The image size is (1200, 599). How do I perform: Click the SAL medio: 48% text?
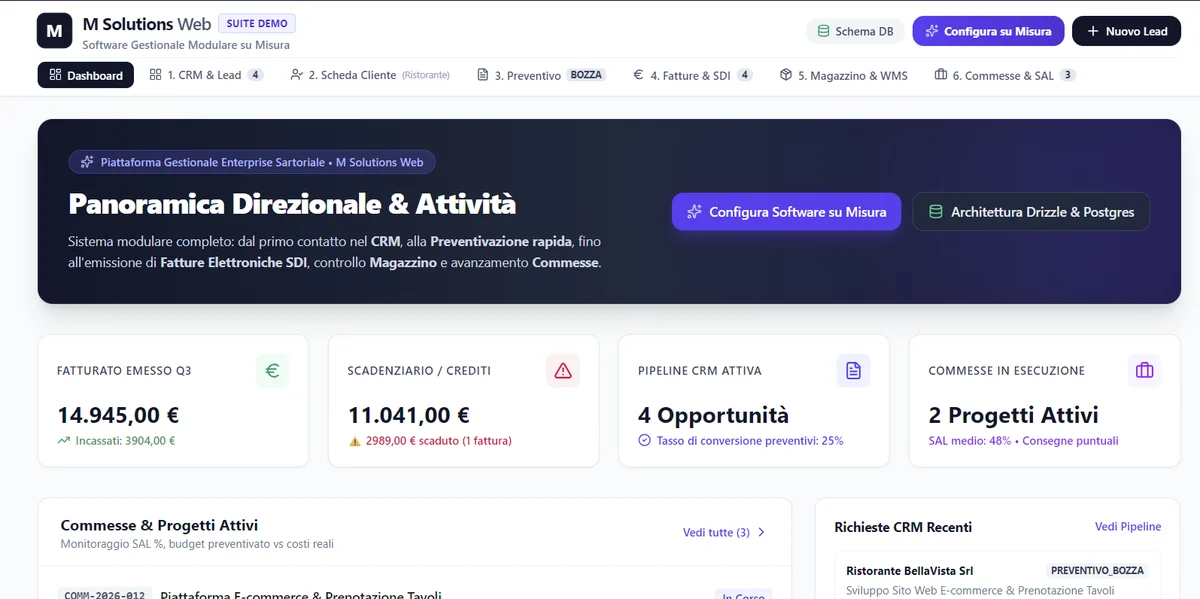tap(970, 441)
